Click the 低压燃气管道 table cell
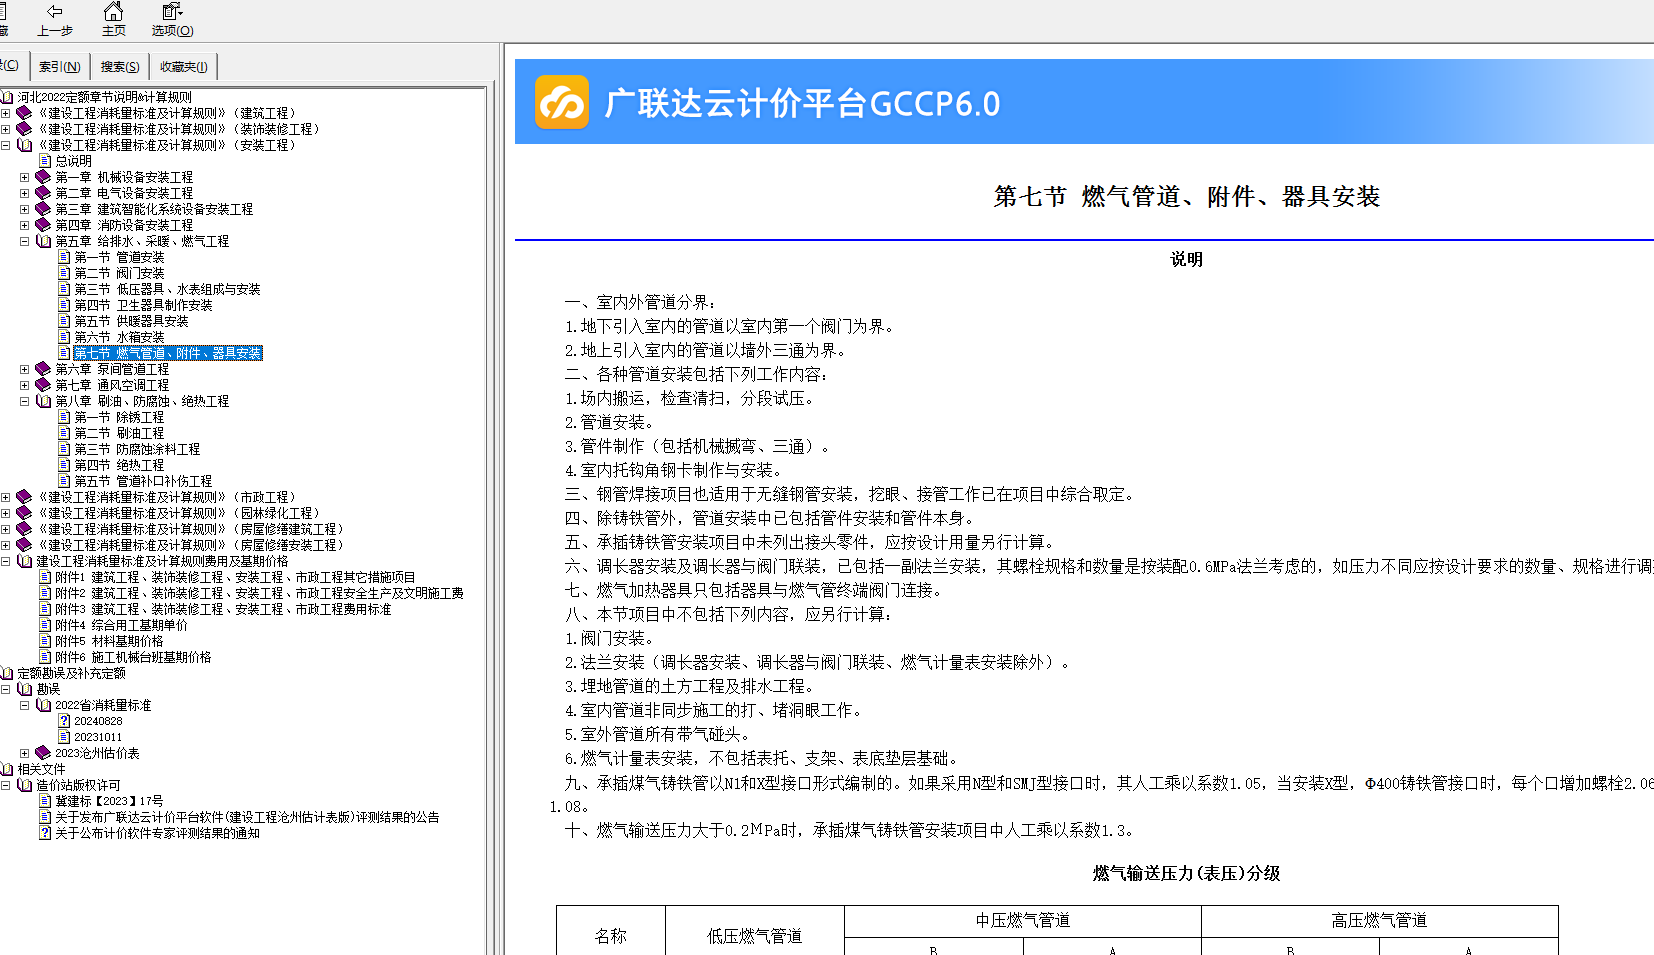This screenshot has width=1654, height=955. click(x=755, y=936)
